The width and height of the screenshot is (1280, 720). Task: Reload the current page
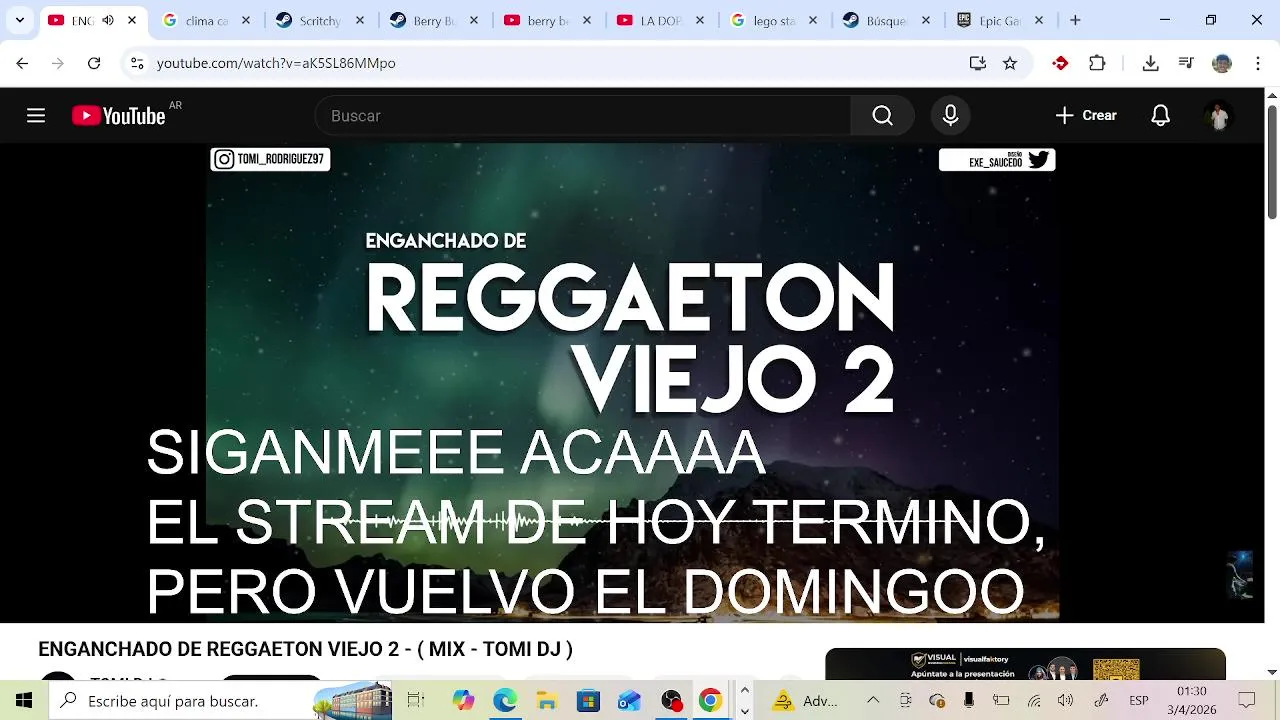pos(94,63)
